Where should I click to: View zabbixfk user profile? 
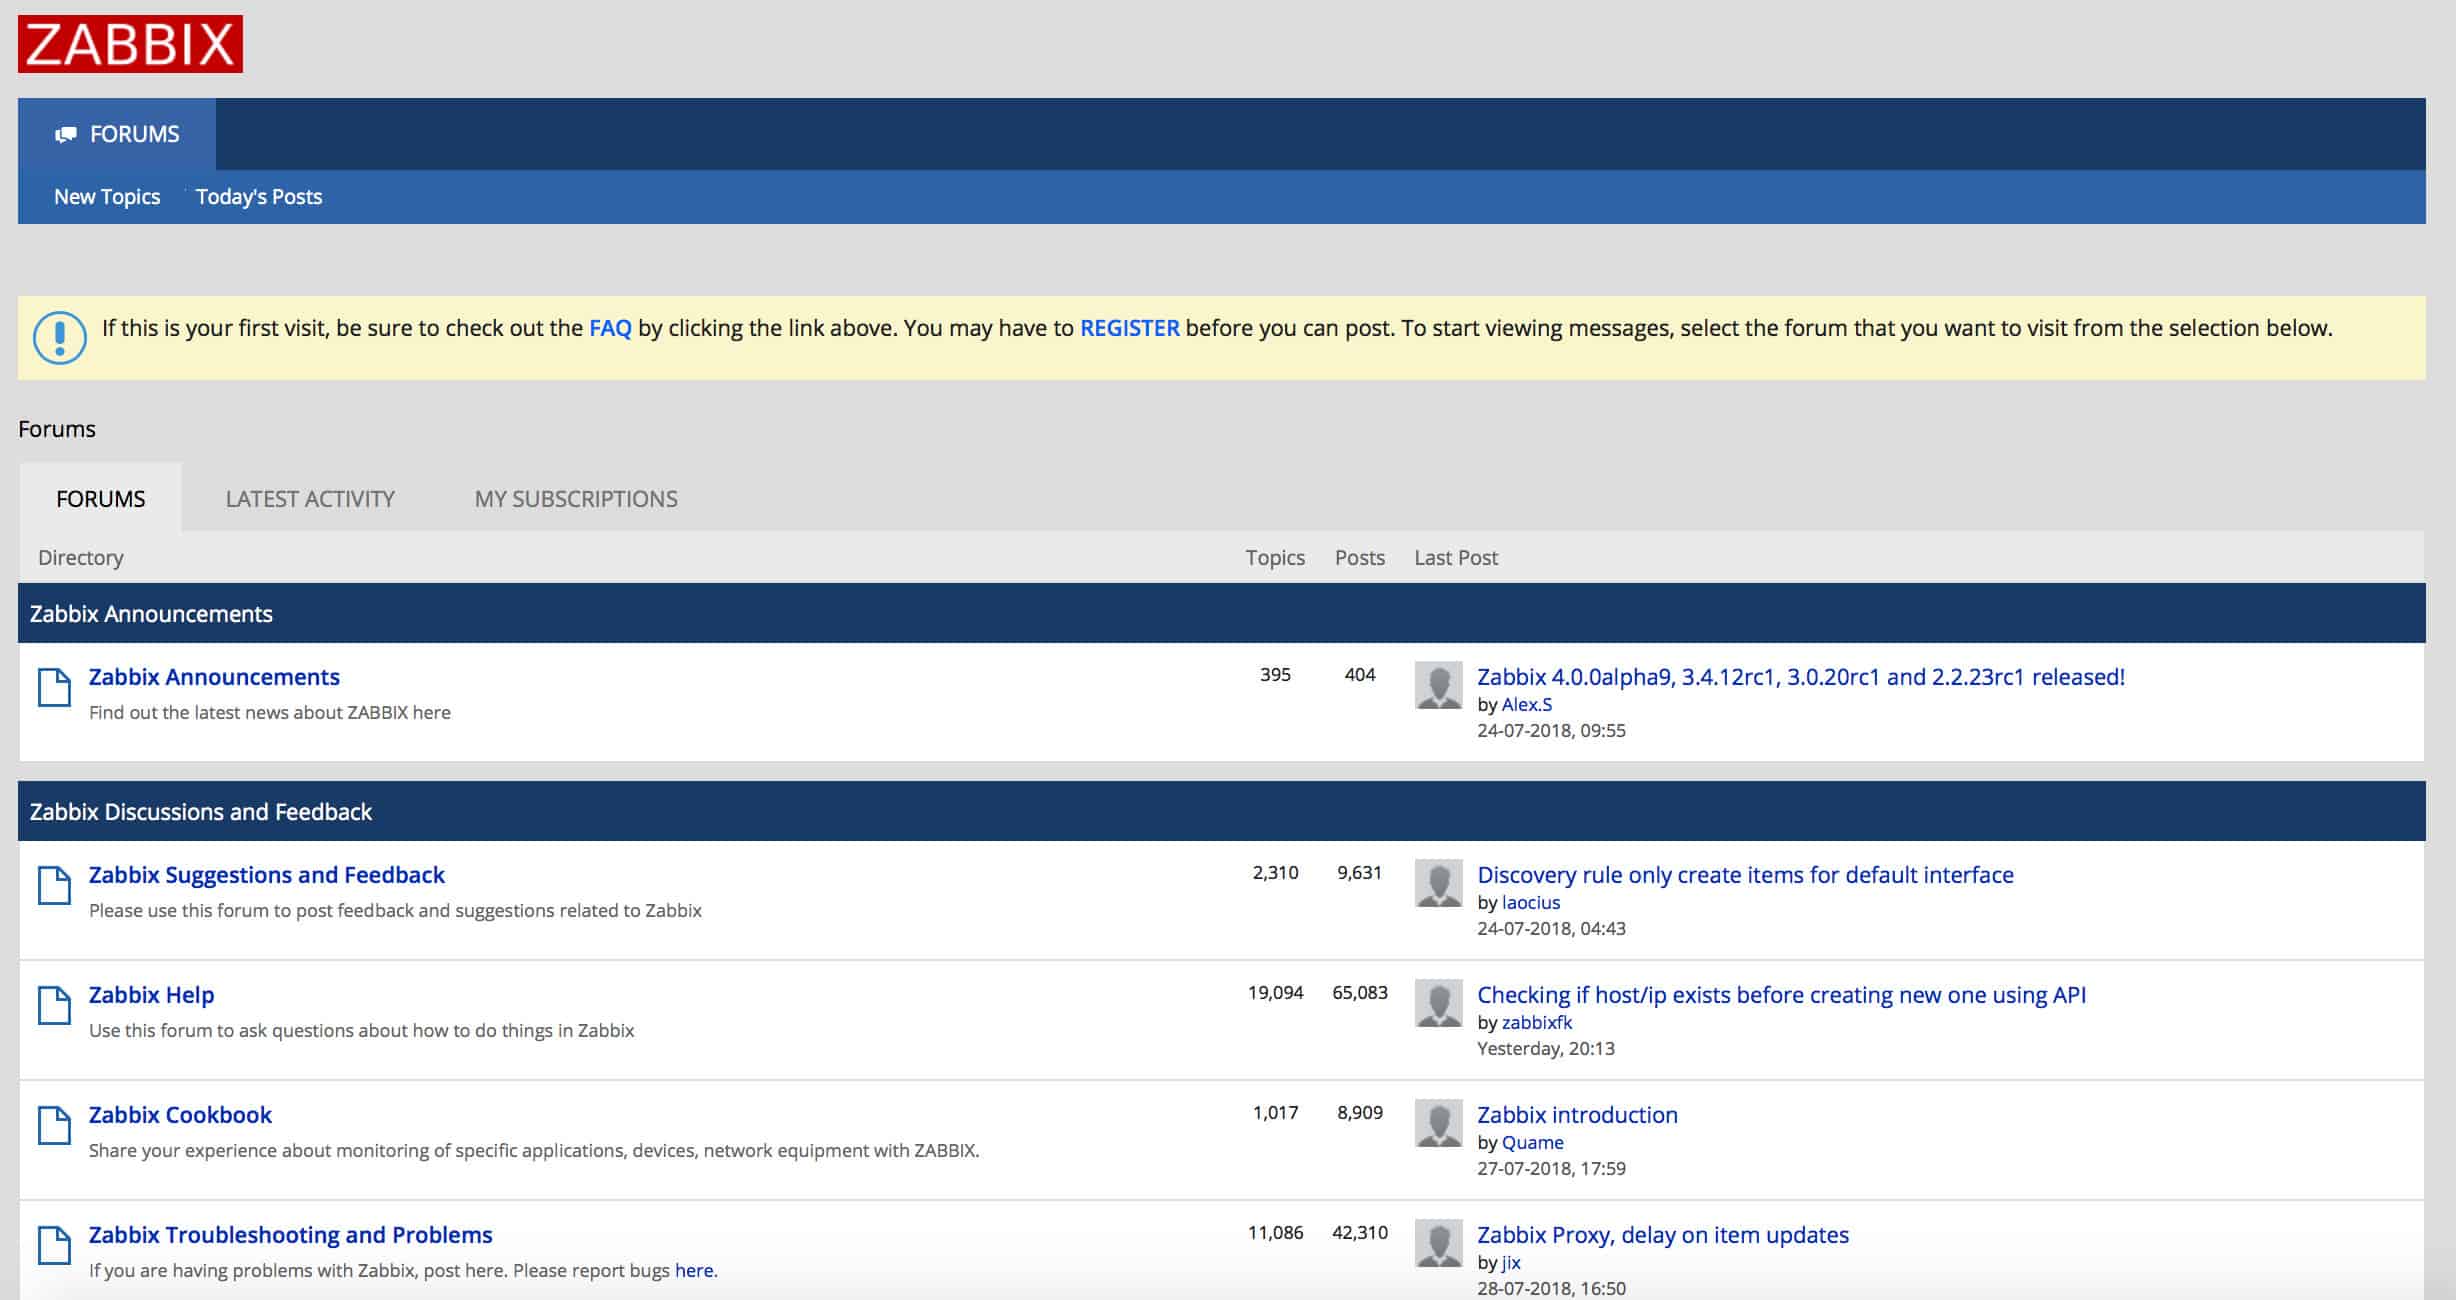point(1537,1023)
